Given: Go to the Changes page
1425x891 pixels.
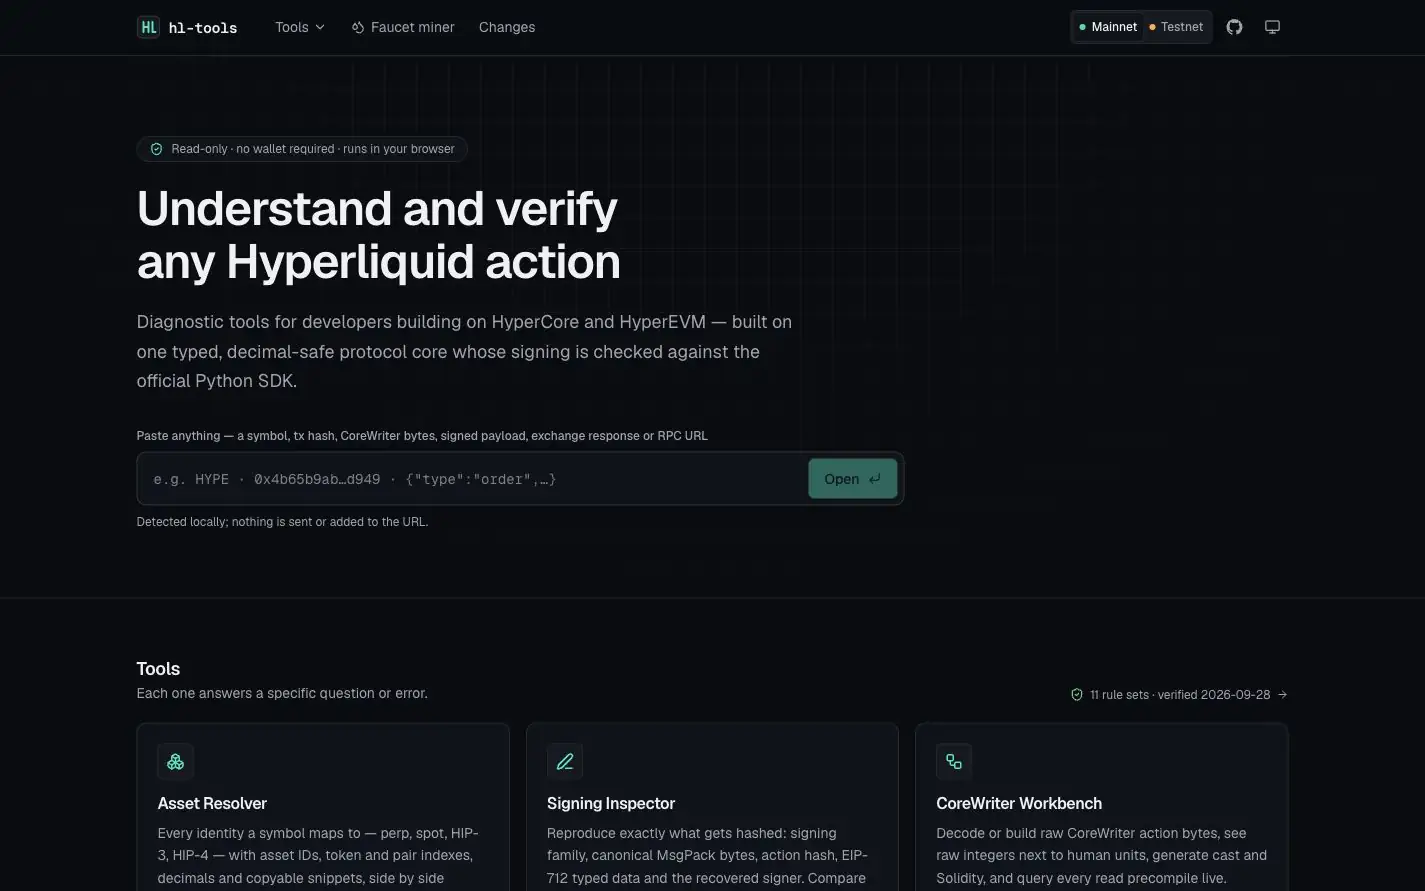Looking at the screenshot, I should 507,27.
